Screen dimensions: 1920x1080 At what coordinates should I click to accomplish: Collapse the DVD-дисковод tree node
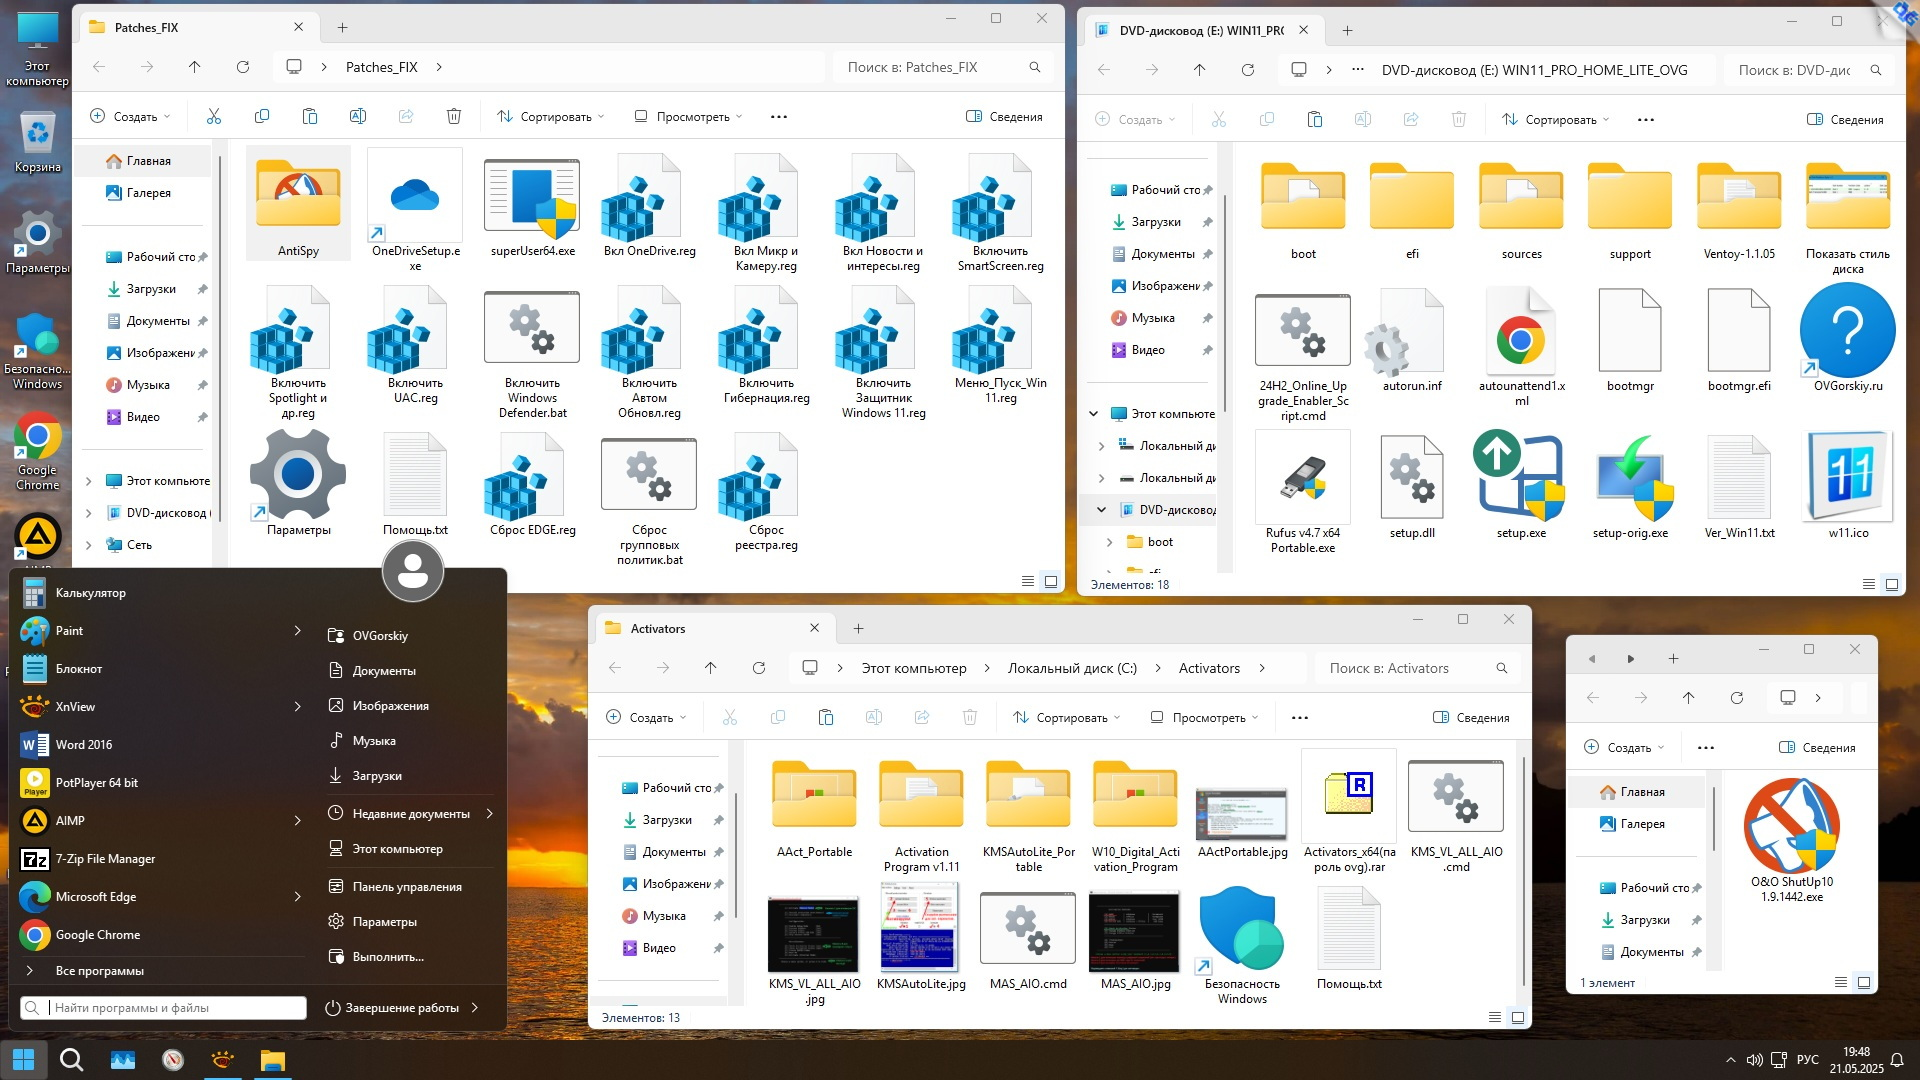click(1101, 510)
